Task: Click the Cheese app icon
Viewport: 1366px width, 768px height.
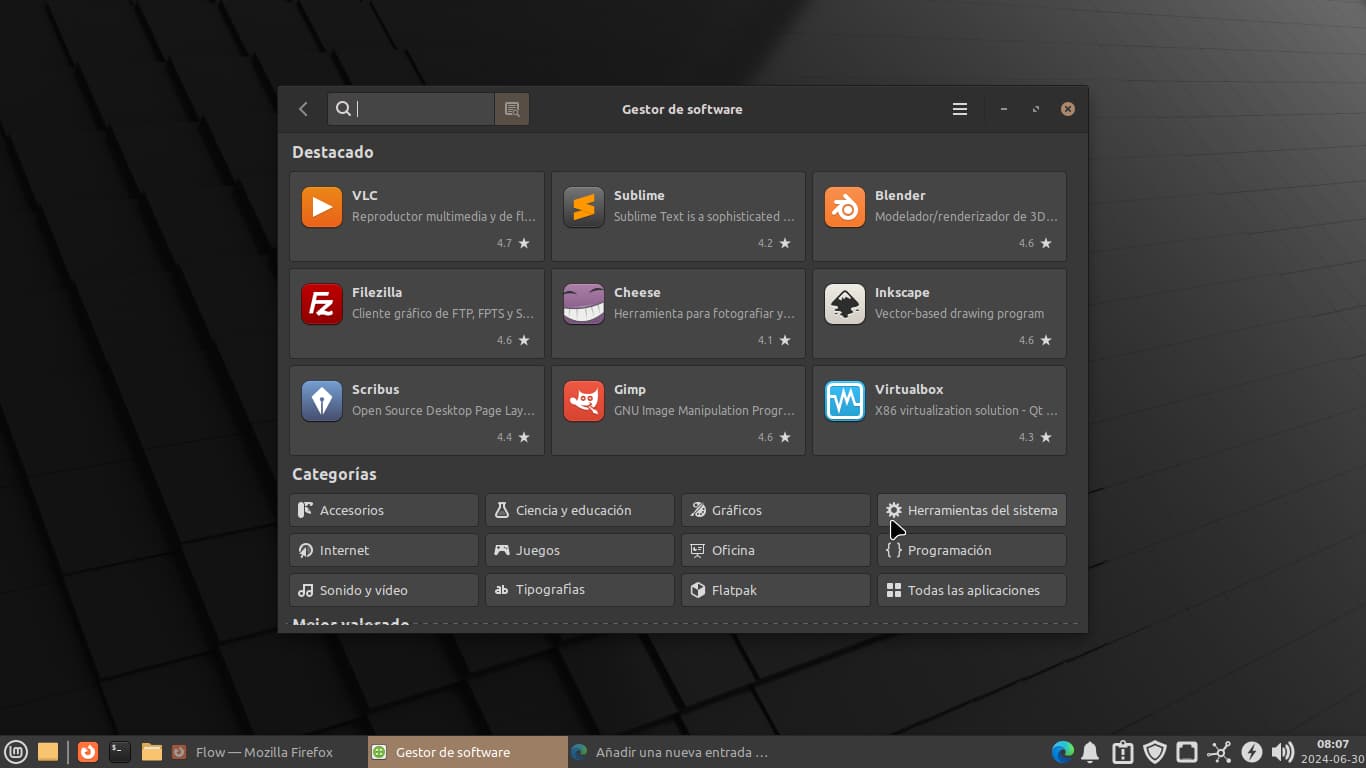Action: pyautogui.click(x=583, y=304)
